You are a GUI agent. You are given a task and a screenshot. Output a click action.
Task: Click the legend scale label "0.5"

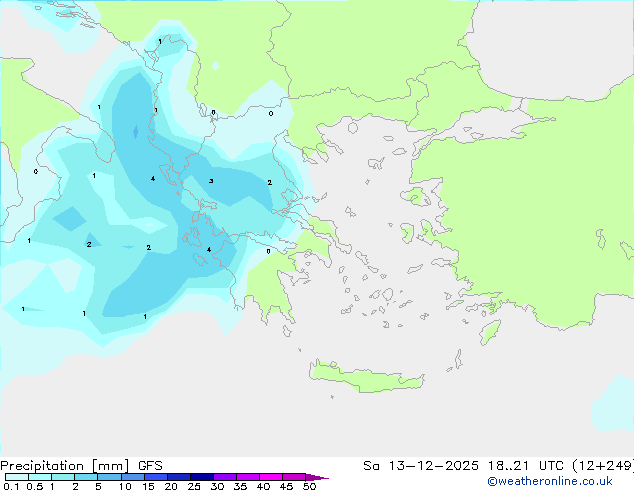click(35, 486)
